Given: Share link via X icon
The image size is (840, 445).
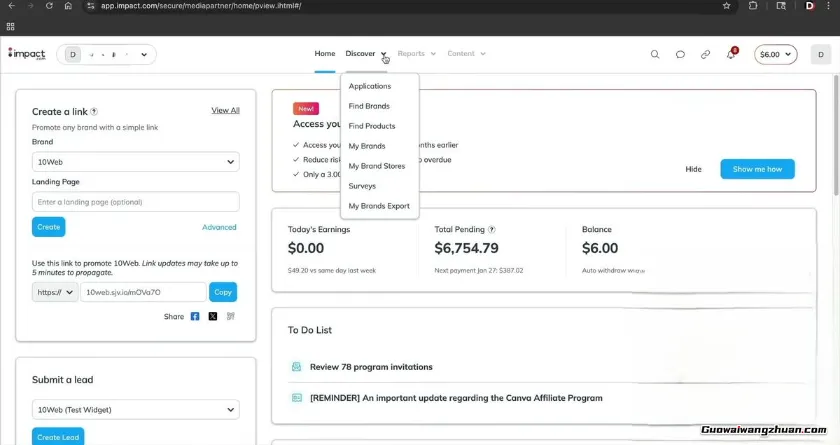Looking at the screenshot, I should click(213, 316).
